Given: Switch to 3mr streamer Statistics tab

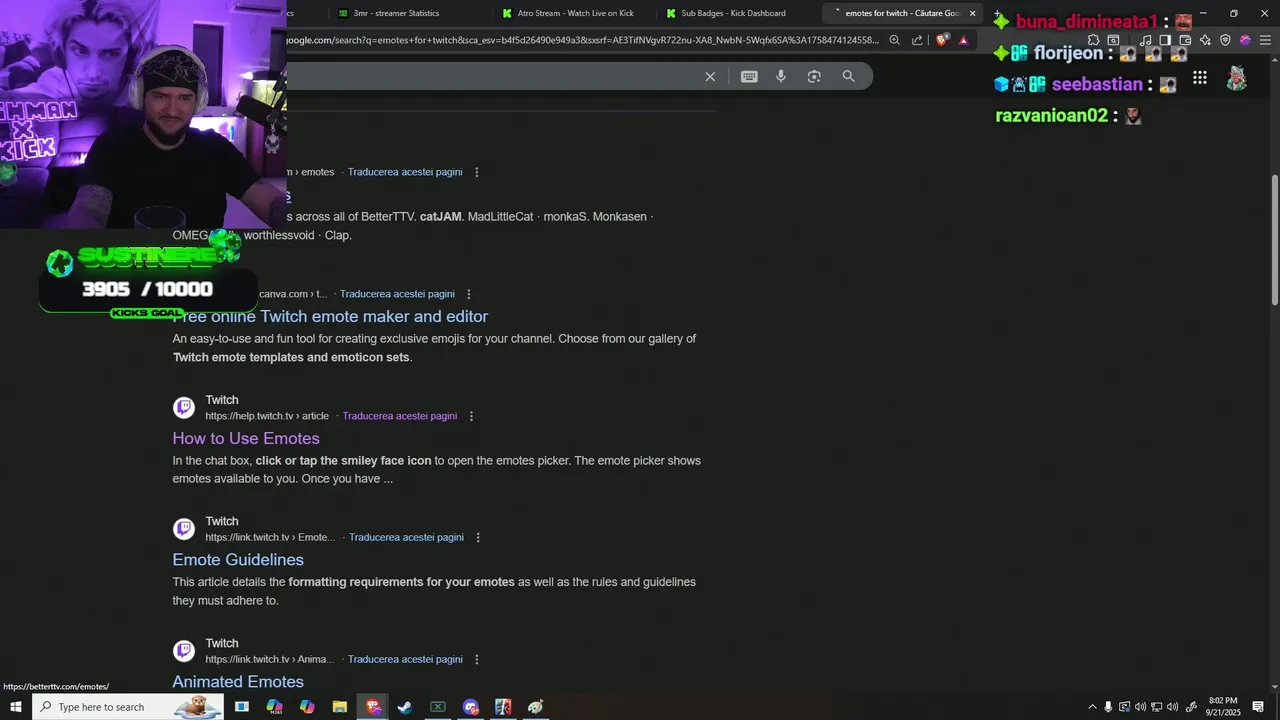Looking at the screenshot, I should pyautogui.click(x=396, y=13).
